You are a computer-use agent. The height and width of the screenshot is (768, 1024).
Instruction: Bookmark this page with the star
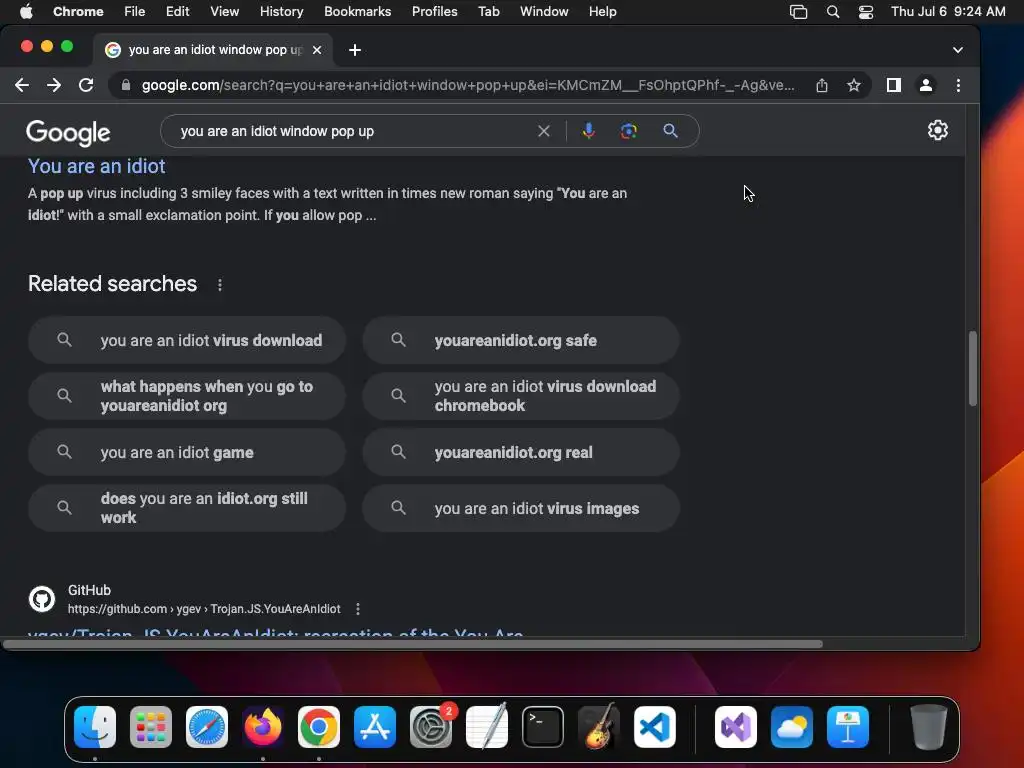(x=854, y=85)
